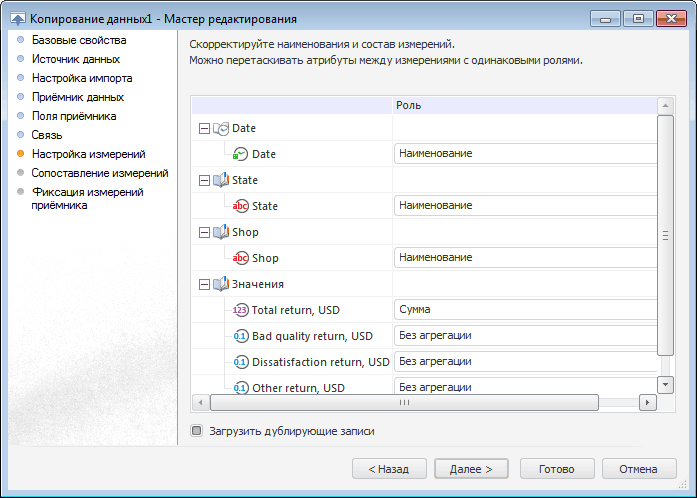Click the 0.1 icon for Bad quality return

pos(240,336)
